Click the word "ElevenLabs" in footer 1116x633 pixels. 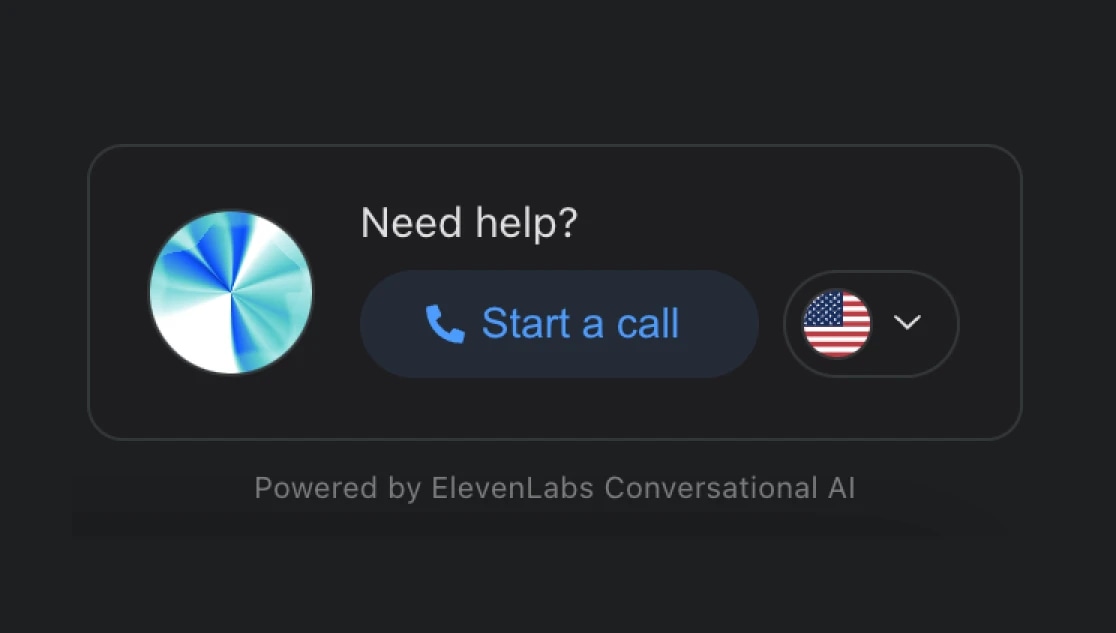coord(512,488)
